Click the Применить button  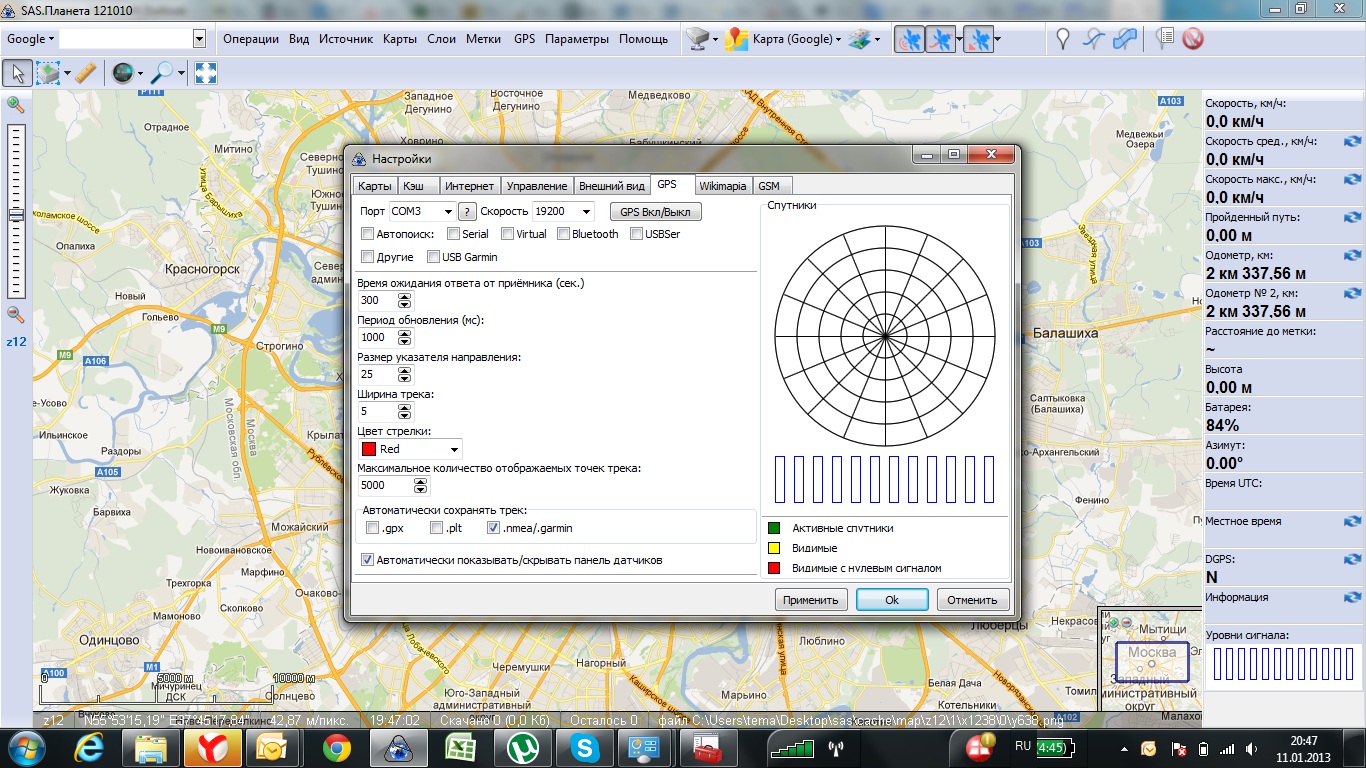811,600
